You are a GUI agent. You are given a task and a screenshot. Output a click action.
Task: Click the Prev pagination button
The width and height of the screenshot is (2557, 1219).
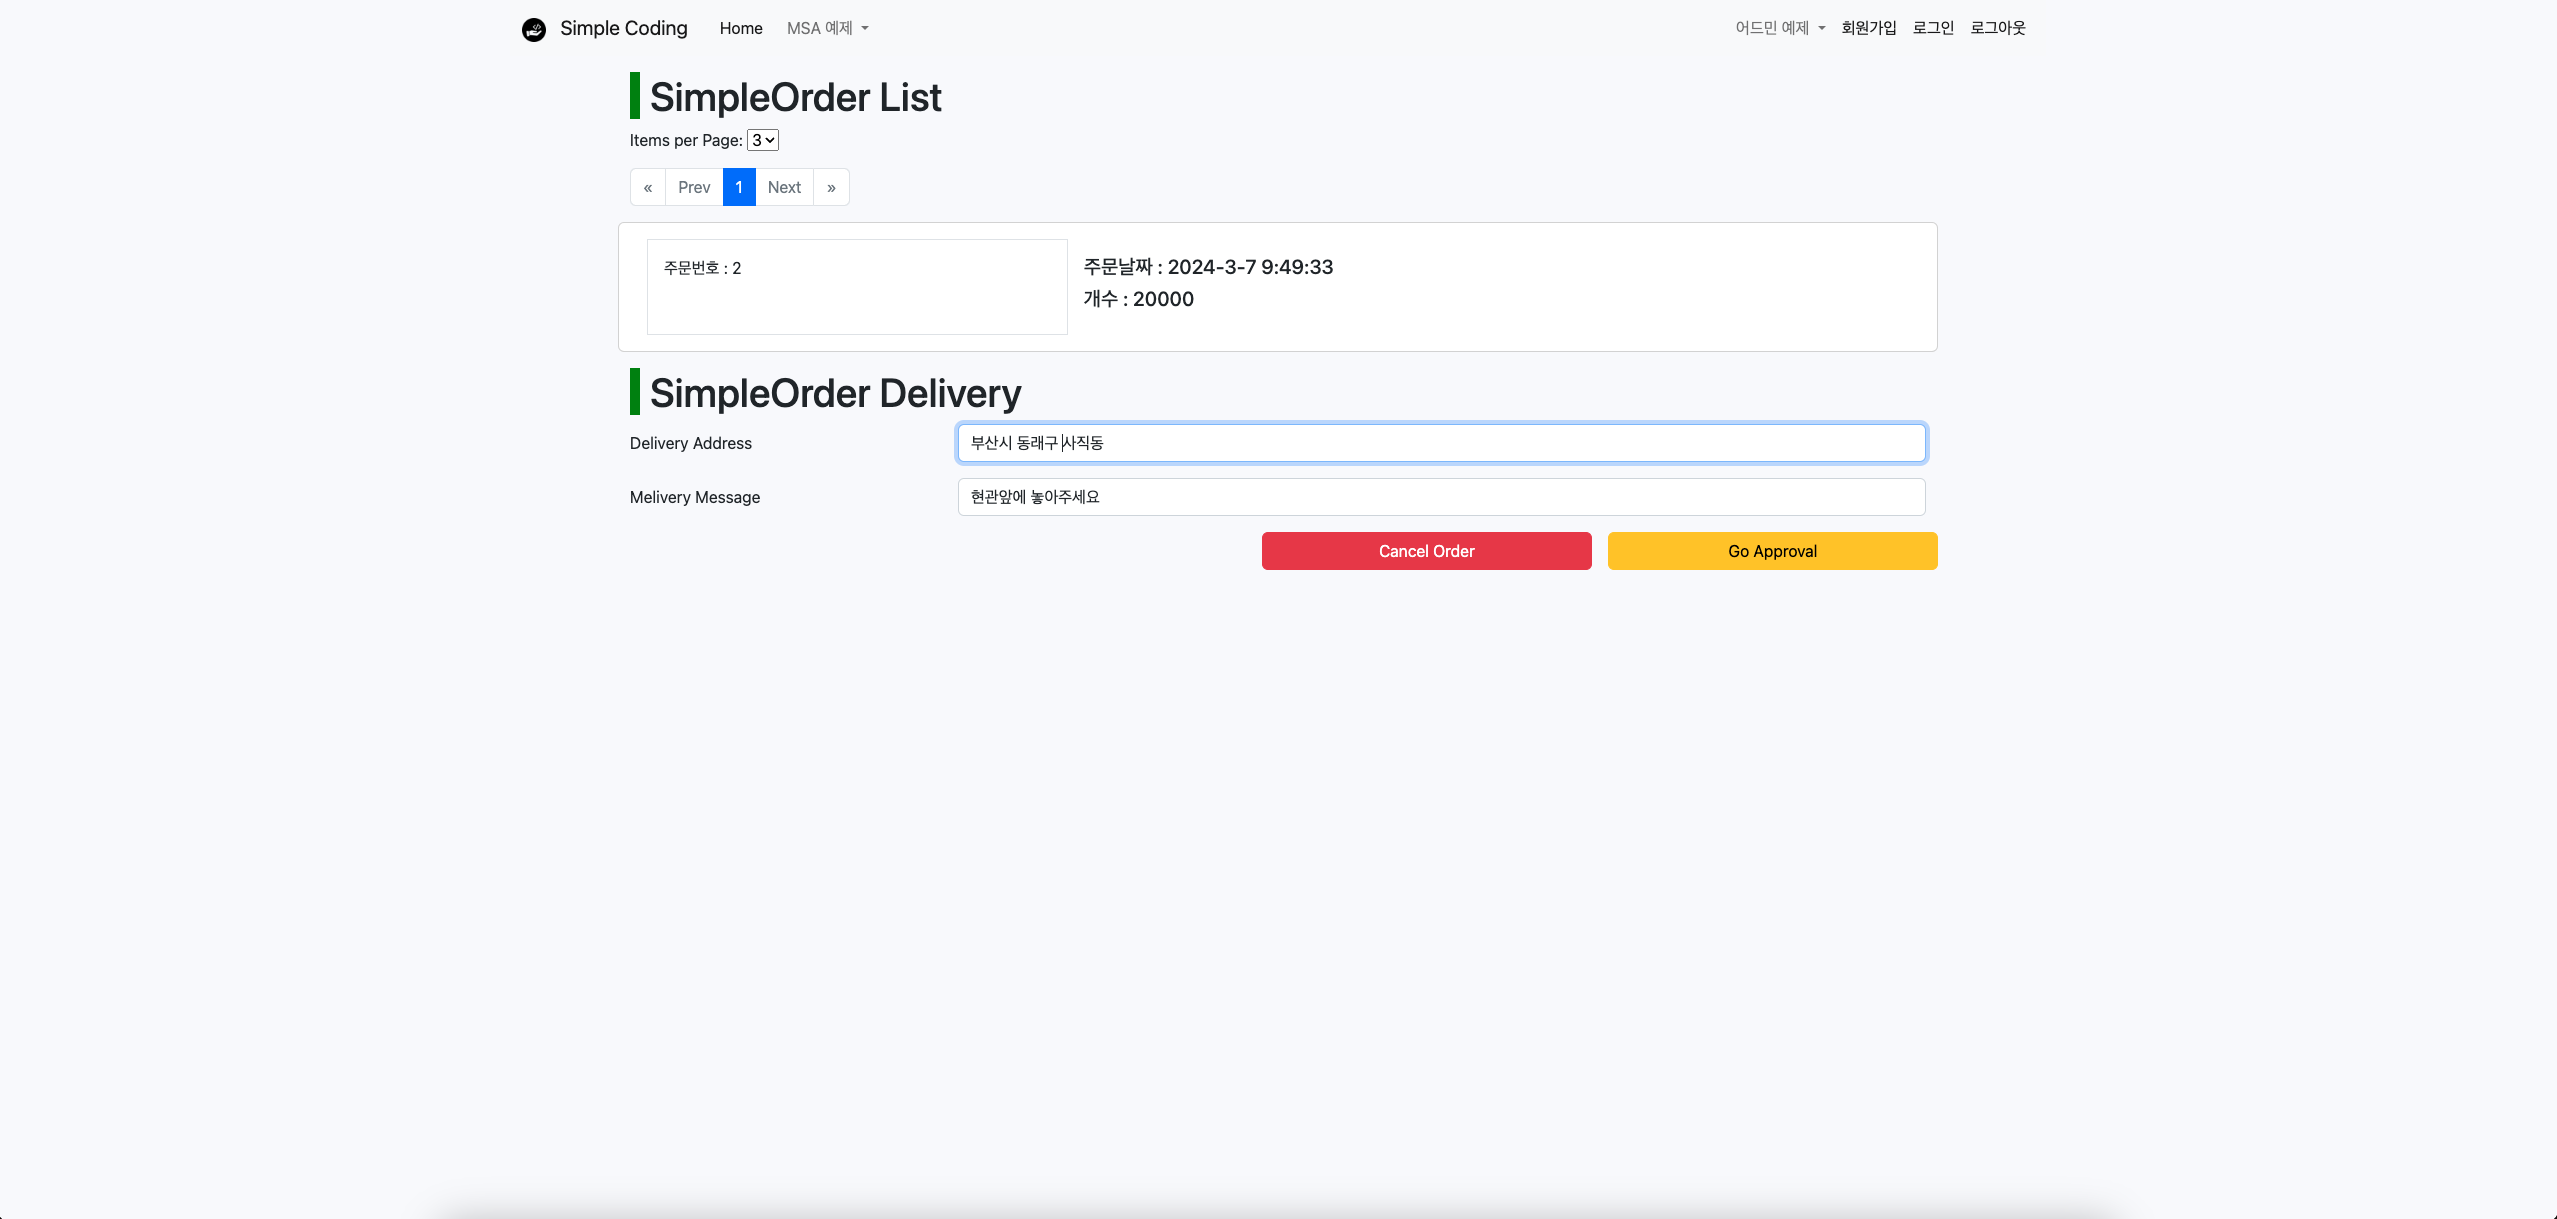tap(693, 187)
